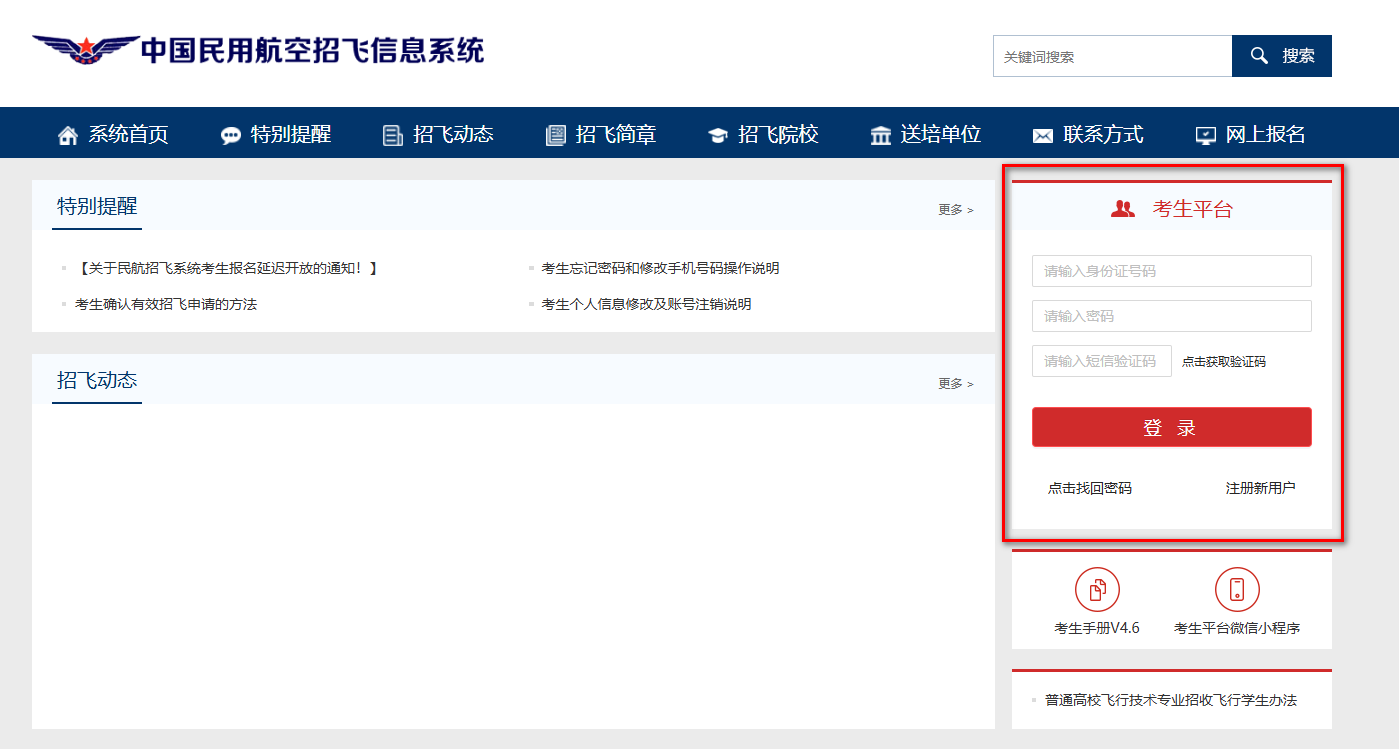Open the 考生手册V4.6 document icon

1097,589
